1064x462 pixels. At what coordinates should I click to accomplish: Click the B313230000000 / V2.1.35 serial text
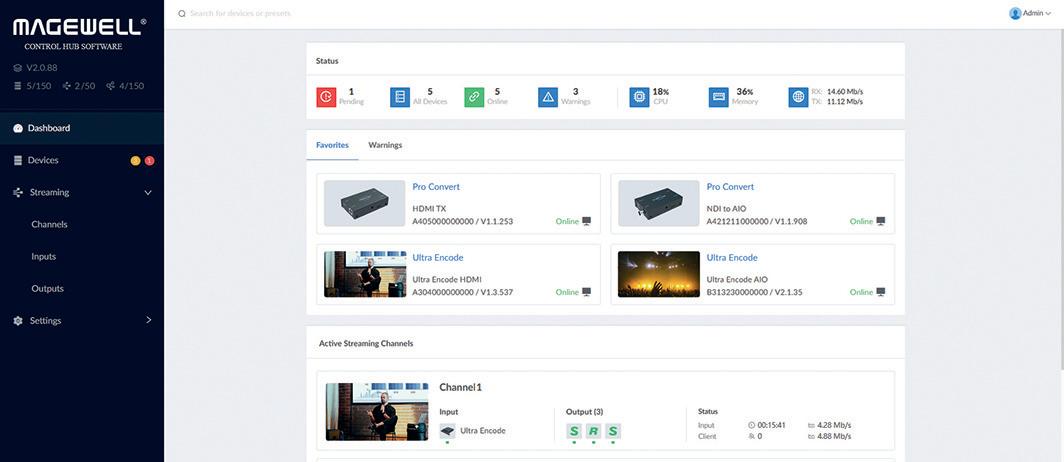[755, 292]
